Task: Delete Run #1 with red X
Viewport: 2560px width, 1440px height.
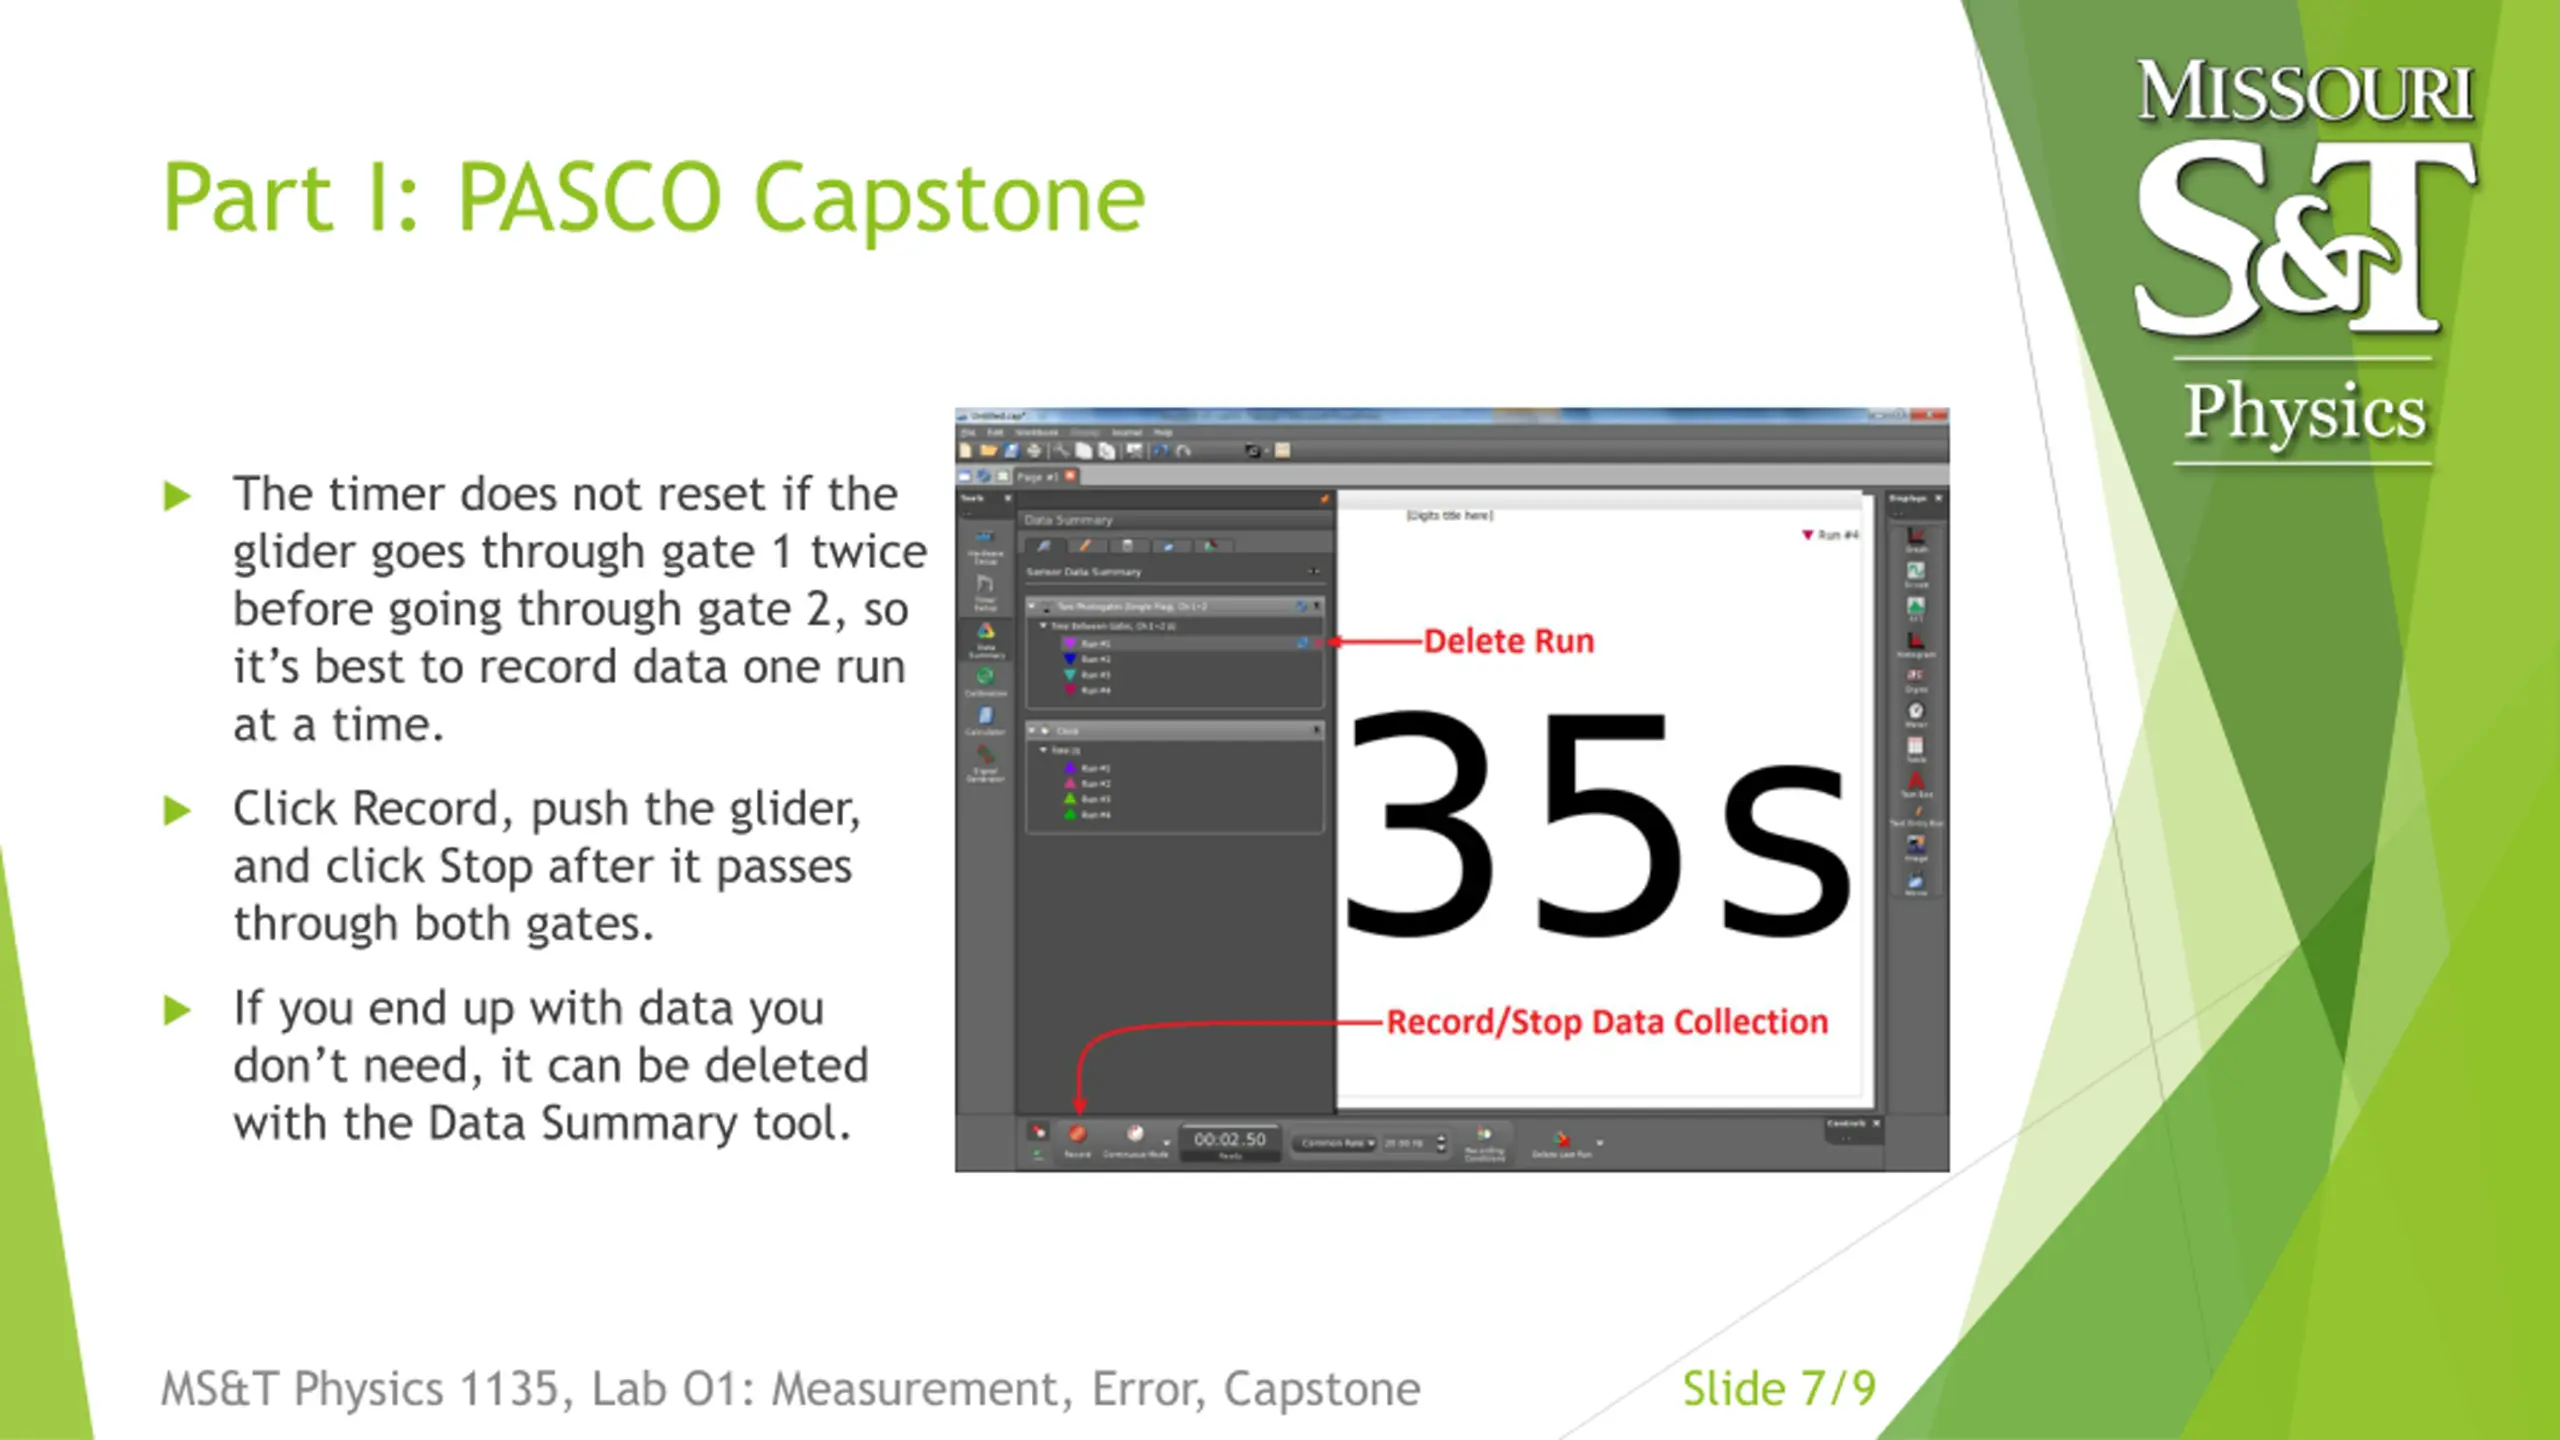Action: (x=1318, y=643)
